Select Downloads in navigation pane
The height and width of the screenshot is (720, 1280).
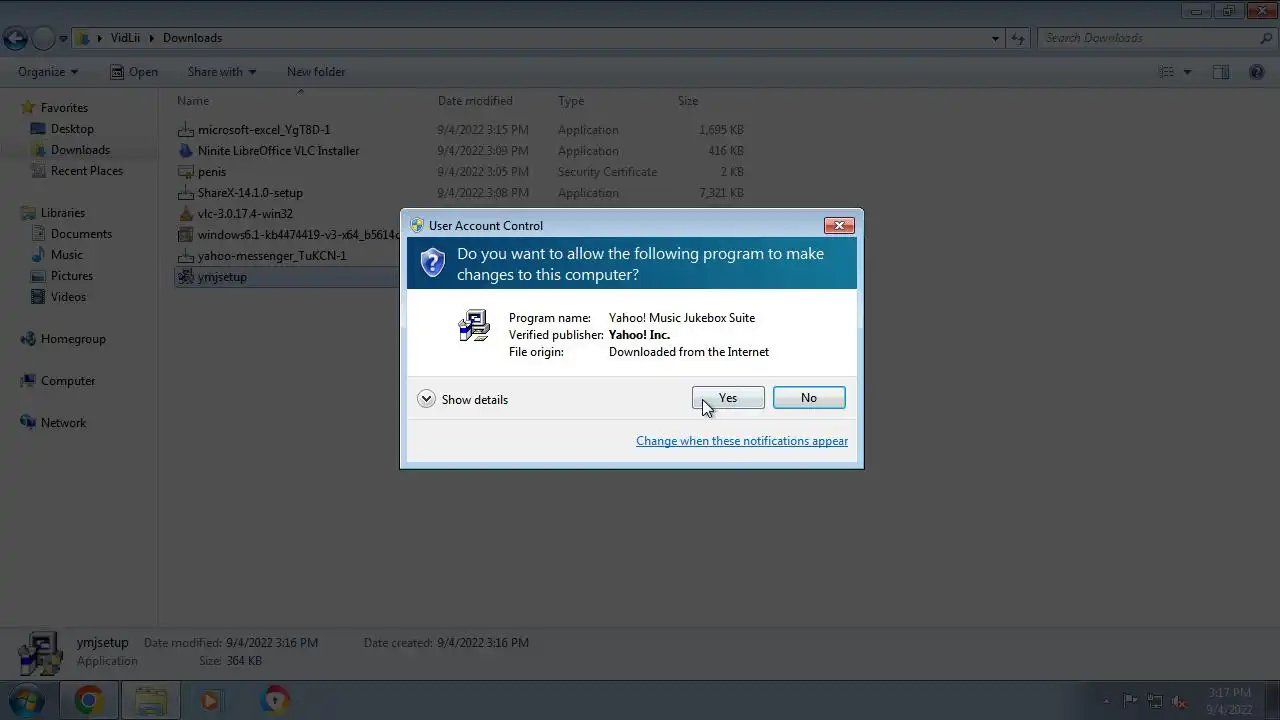pos(80,150)
